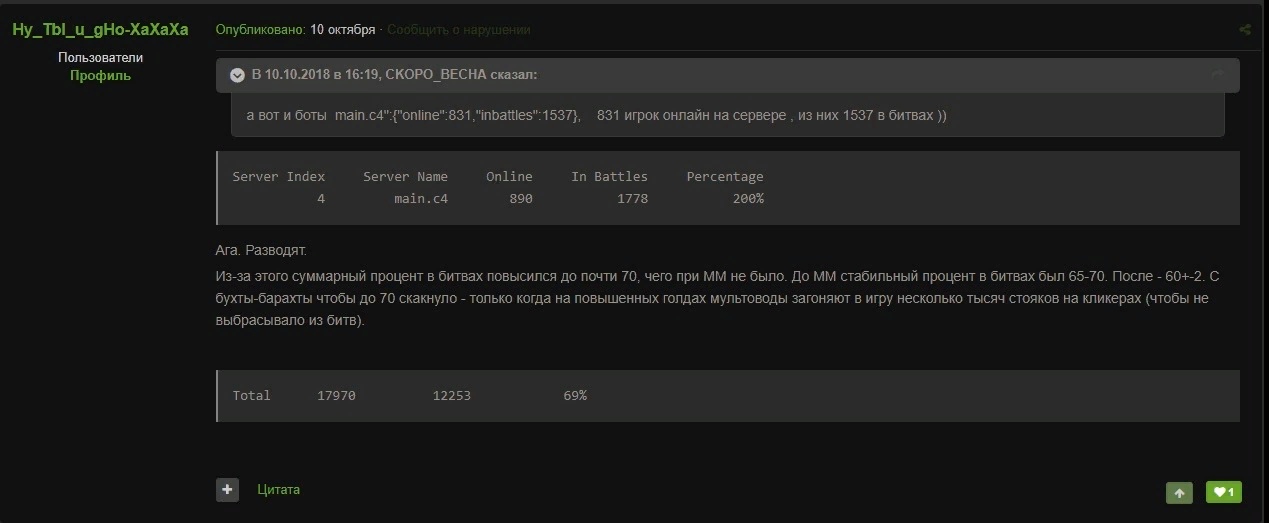This screenshot has height=523, width=1269.
Task: Click the Server Index table header
Action: pyautogui.click(x=279, y=177)
